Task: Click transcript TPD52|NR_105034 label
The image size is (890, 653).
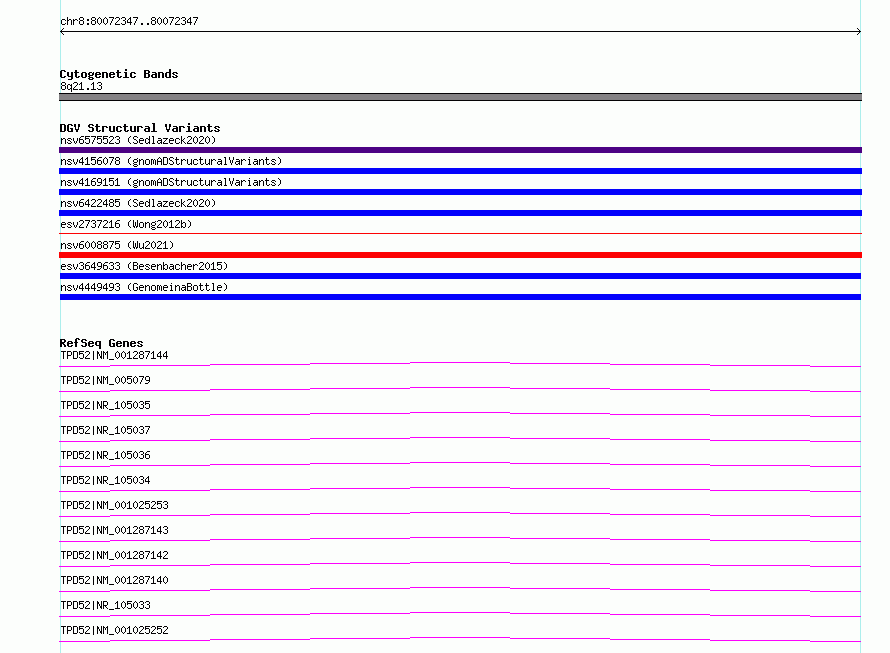Action: (x=105, y=480)
